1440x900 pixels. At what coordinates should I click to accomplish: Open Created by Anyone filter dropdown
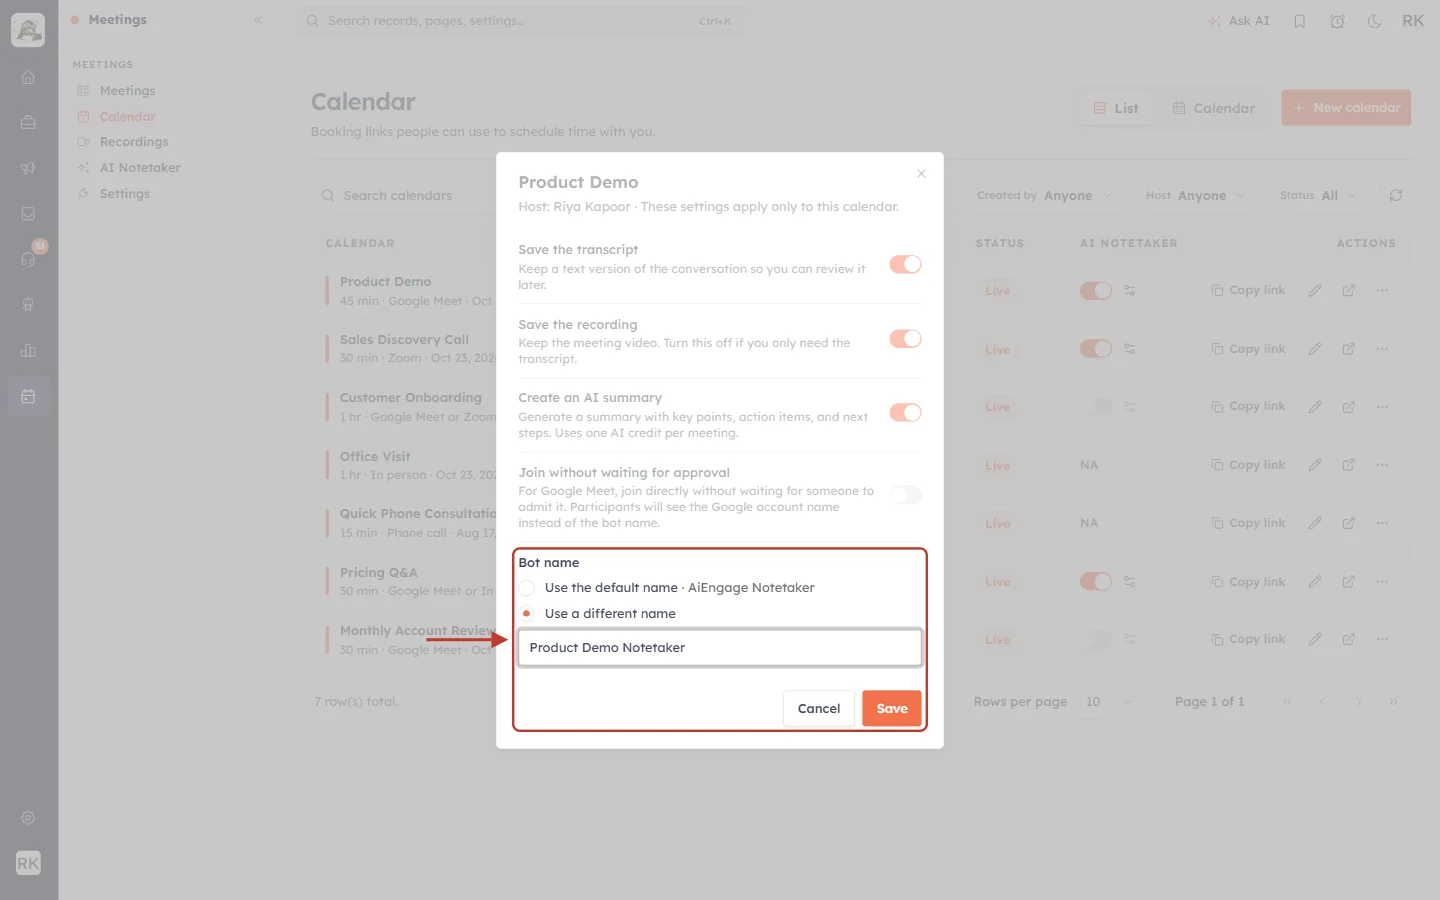(x=1043, y=195)
